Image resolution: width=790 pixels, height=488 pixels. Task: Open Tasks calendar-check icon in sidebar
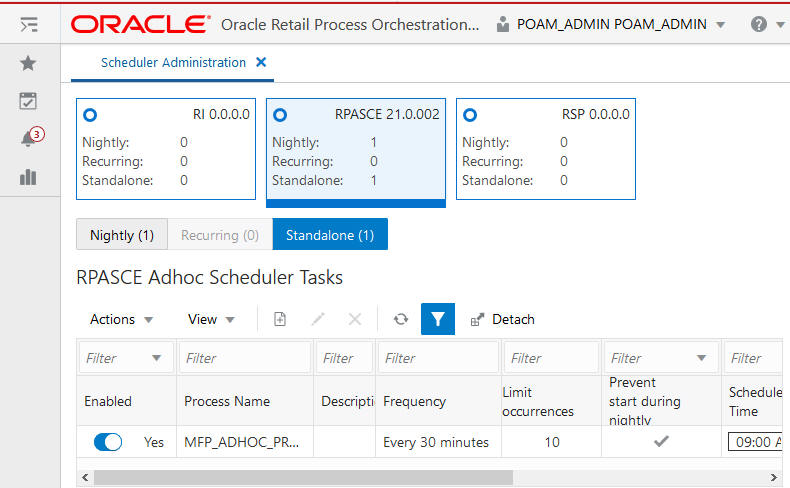(28, 101)
